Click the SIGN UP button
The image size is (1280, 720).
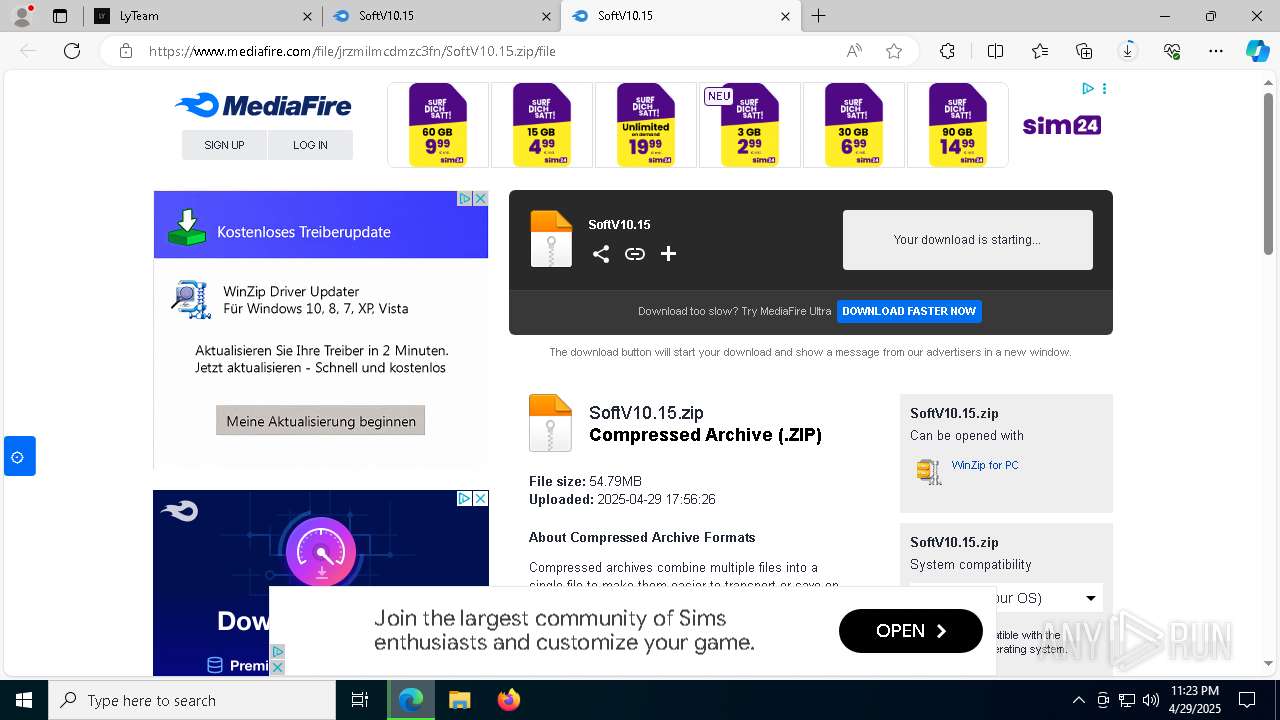click(x=224, y=145)
